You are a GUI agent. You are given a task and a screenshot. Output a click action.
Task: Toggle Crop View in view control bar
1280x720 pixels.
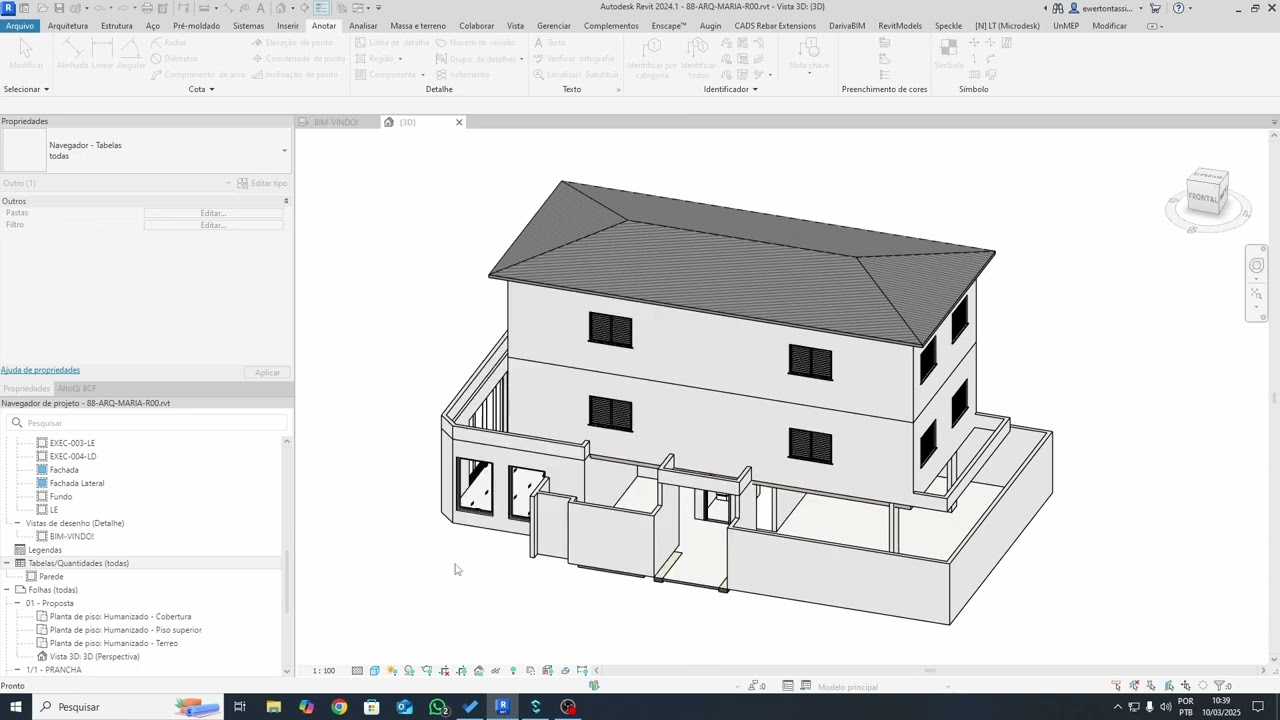444,671
